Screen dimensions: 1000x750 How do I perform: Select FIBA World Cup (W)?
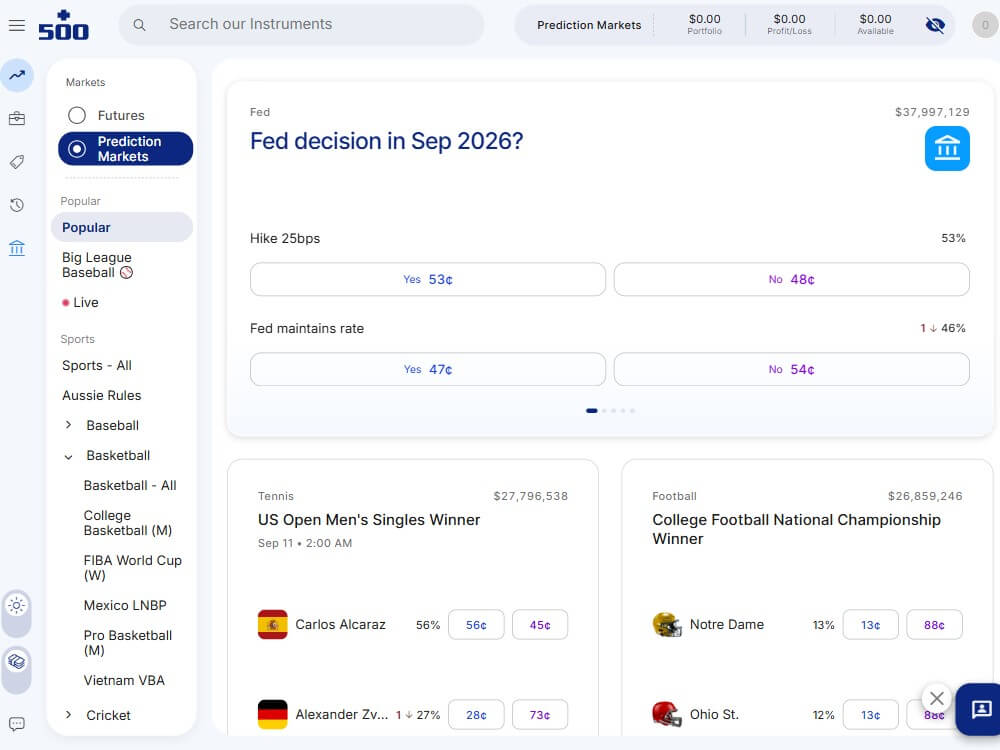[133, 568]
